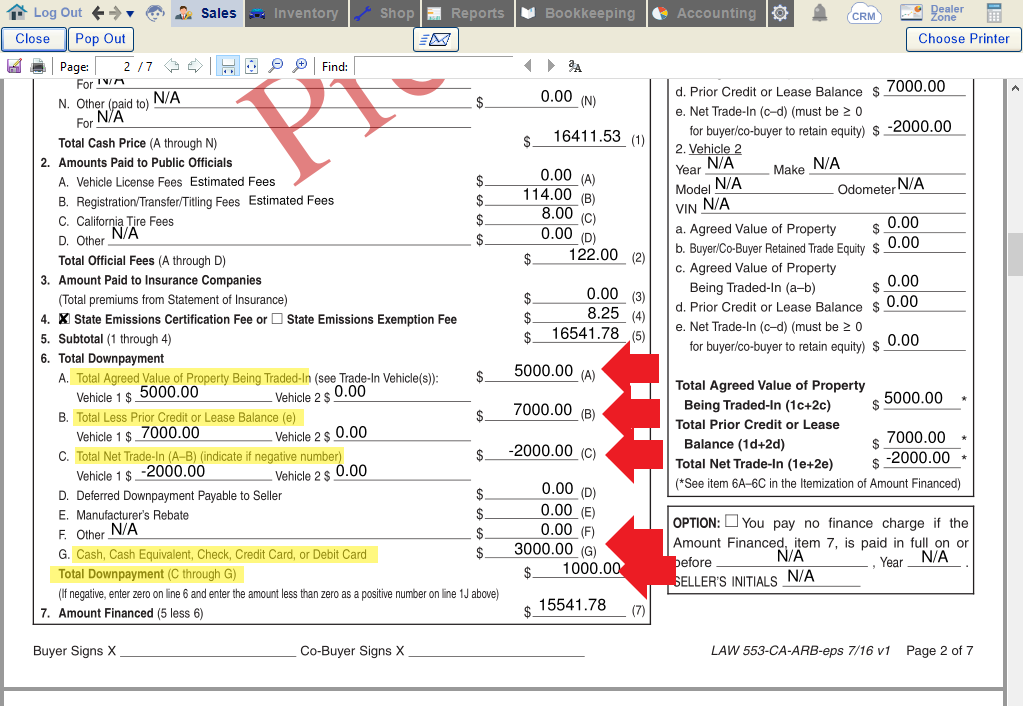The height and width of the screenshot is (706, 1023).
Task: Open settings via the gear icon
Action: pos(780,13)
